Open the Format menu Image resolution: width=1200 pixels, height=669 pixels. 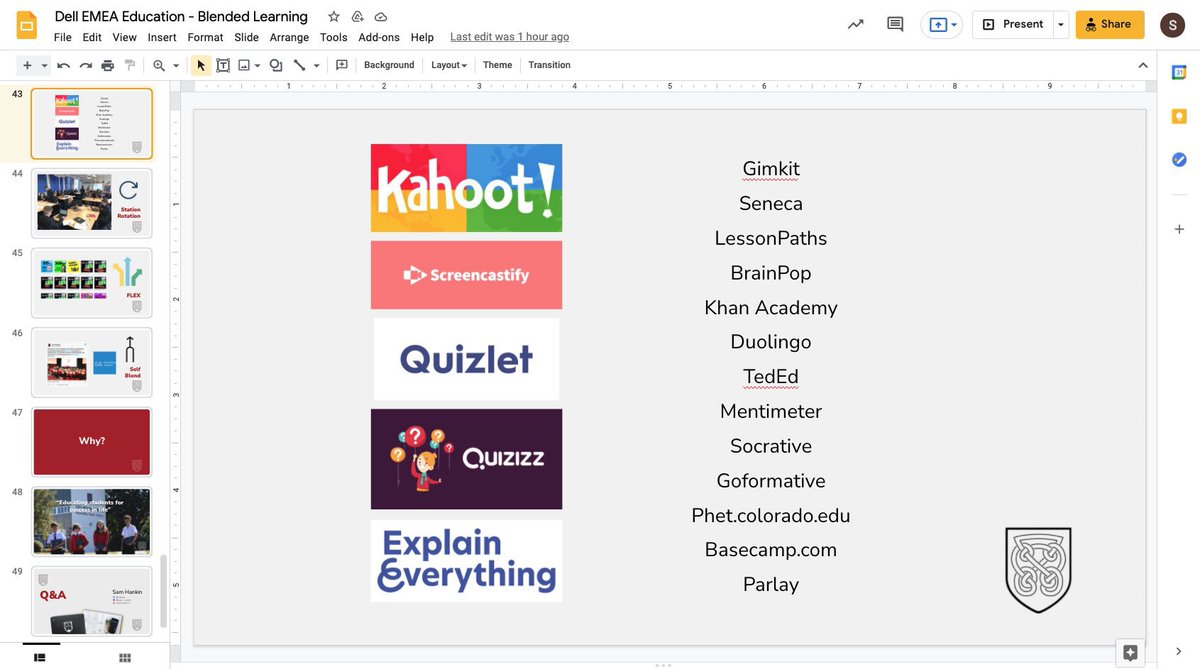[x=205, y=37]
